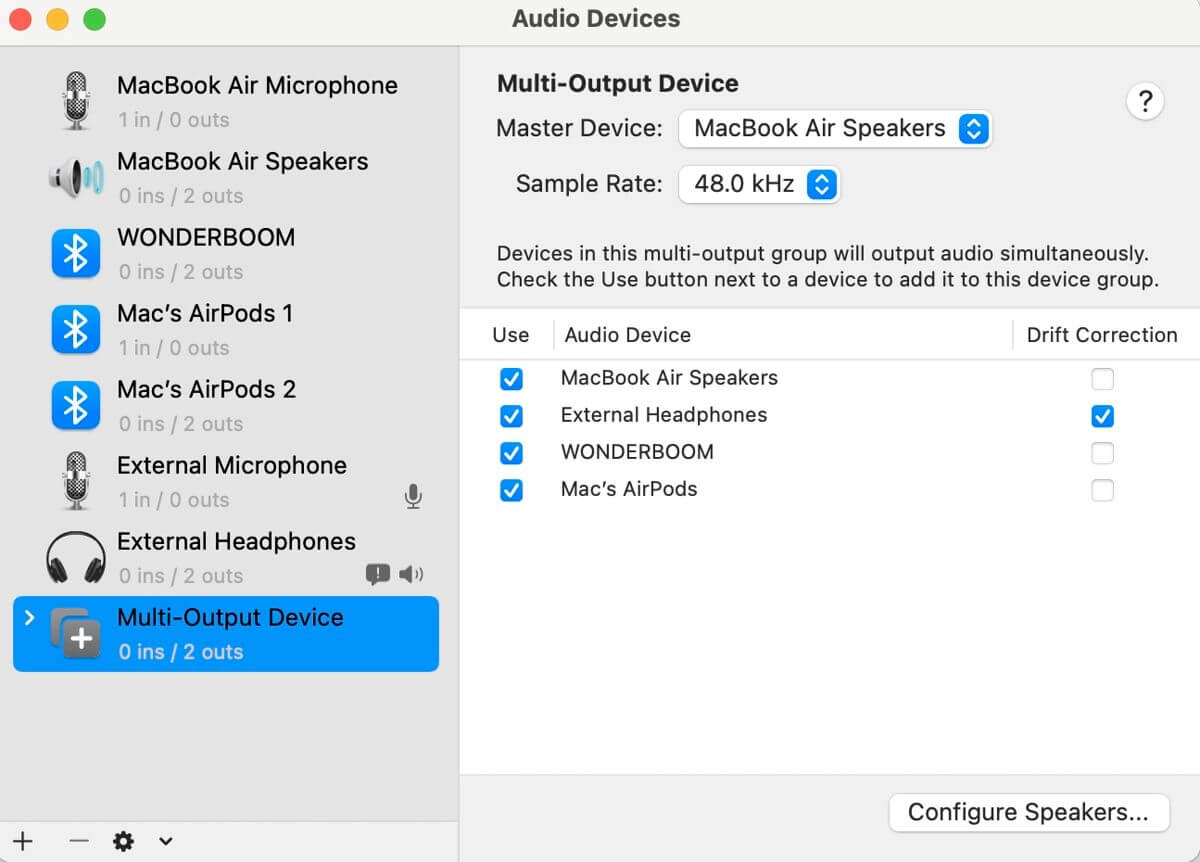Disable Drift Correction for External Headphones
This screenshot has height=862, width=1200.
pos(1102,416)
